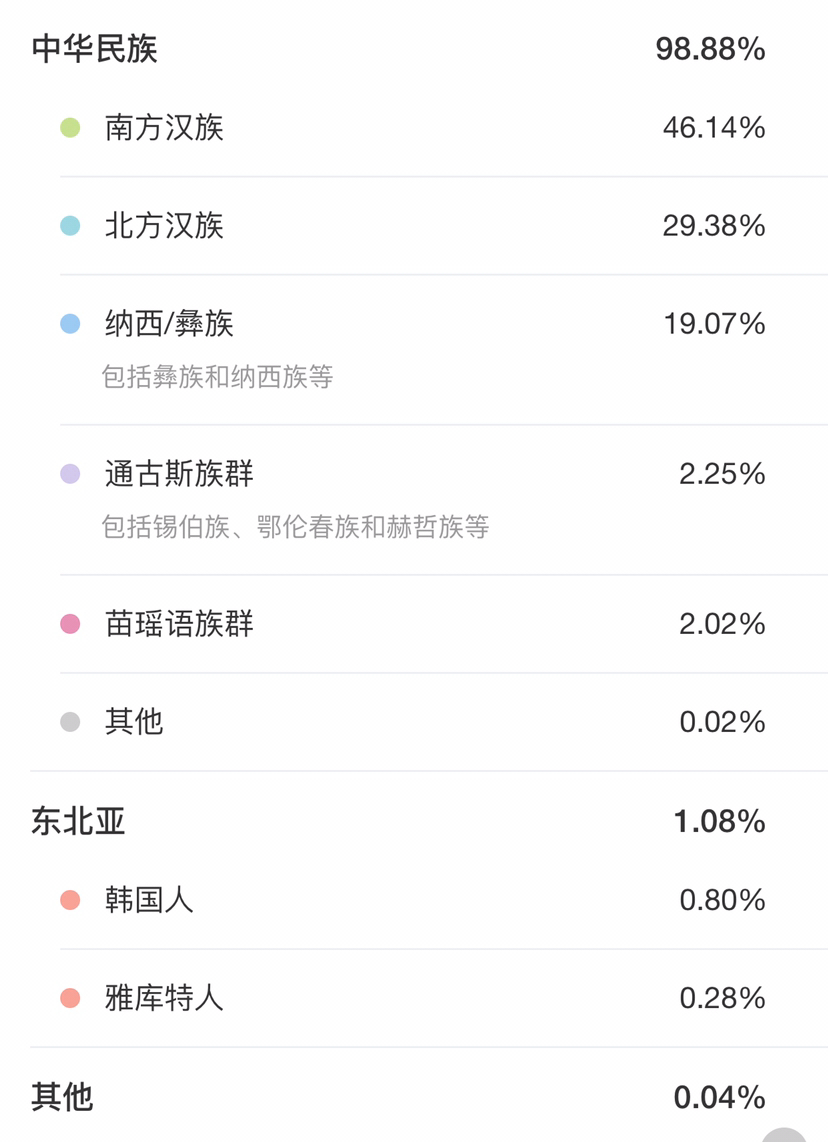Click the gray circular button at bottom corner
This screenshot has height=1142, width=828.
pos(784,1135)
